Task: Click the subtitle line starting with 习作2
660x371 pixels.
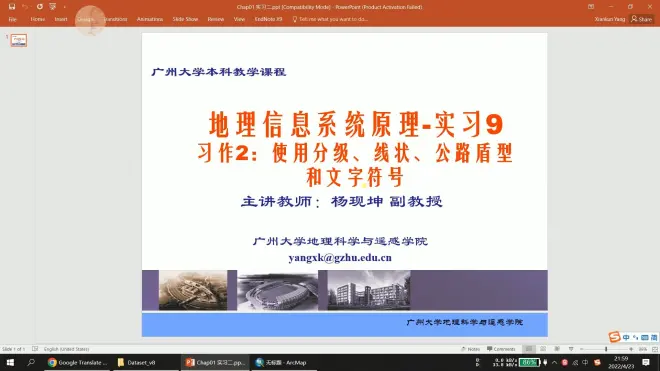Action: (355, 152)
